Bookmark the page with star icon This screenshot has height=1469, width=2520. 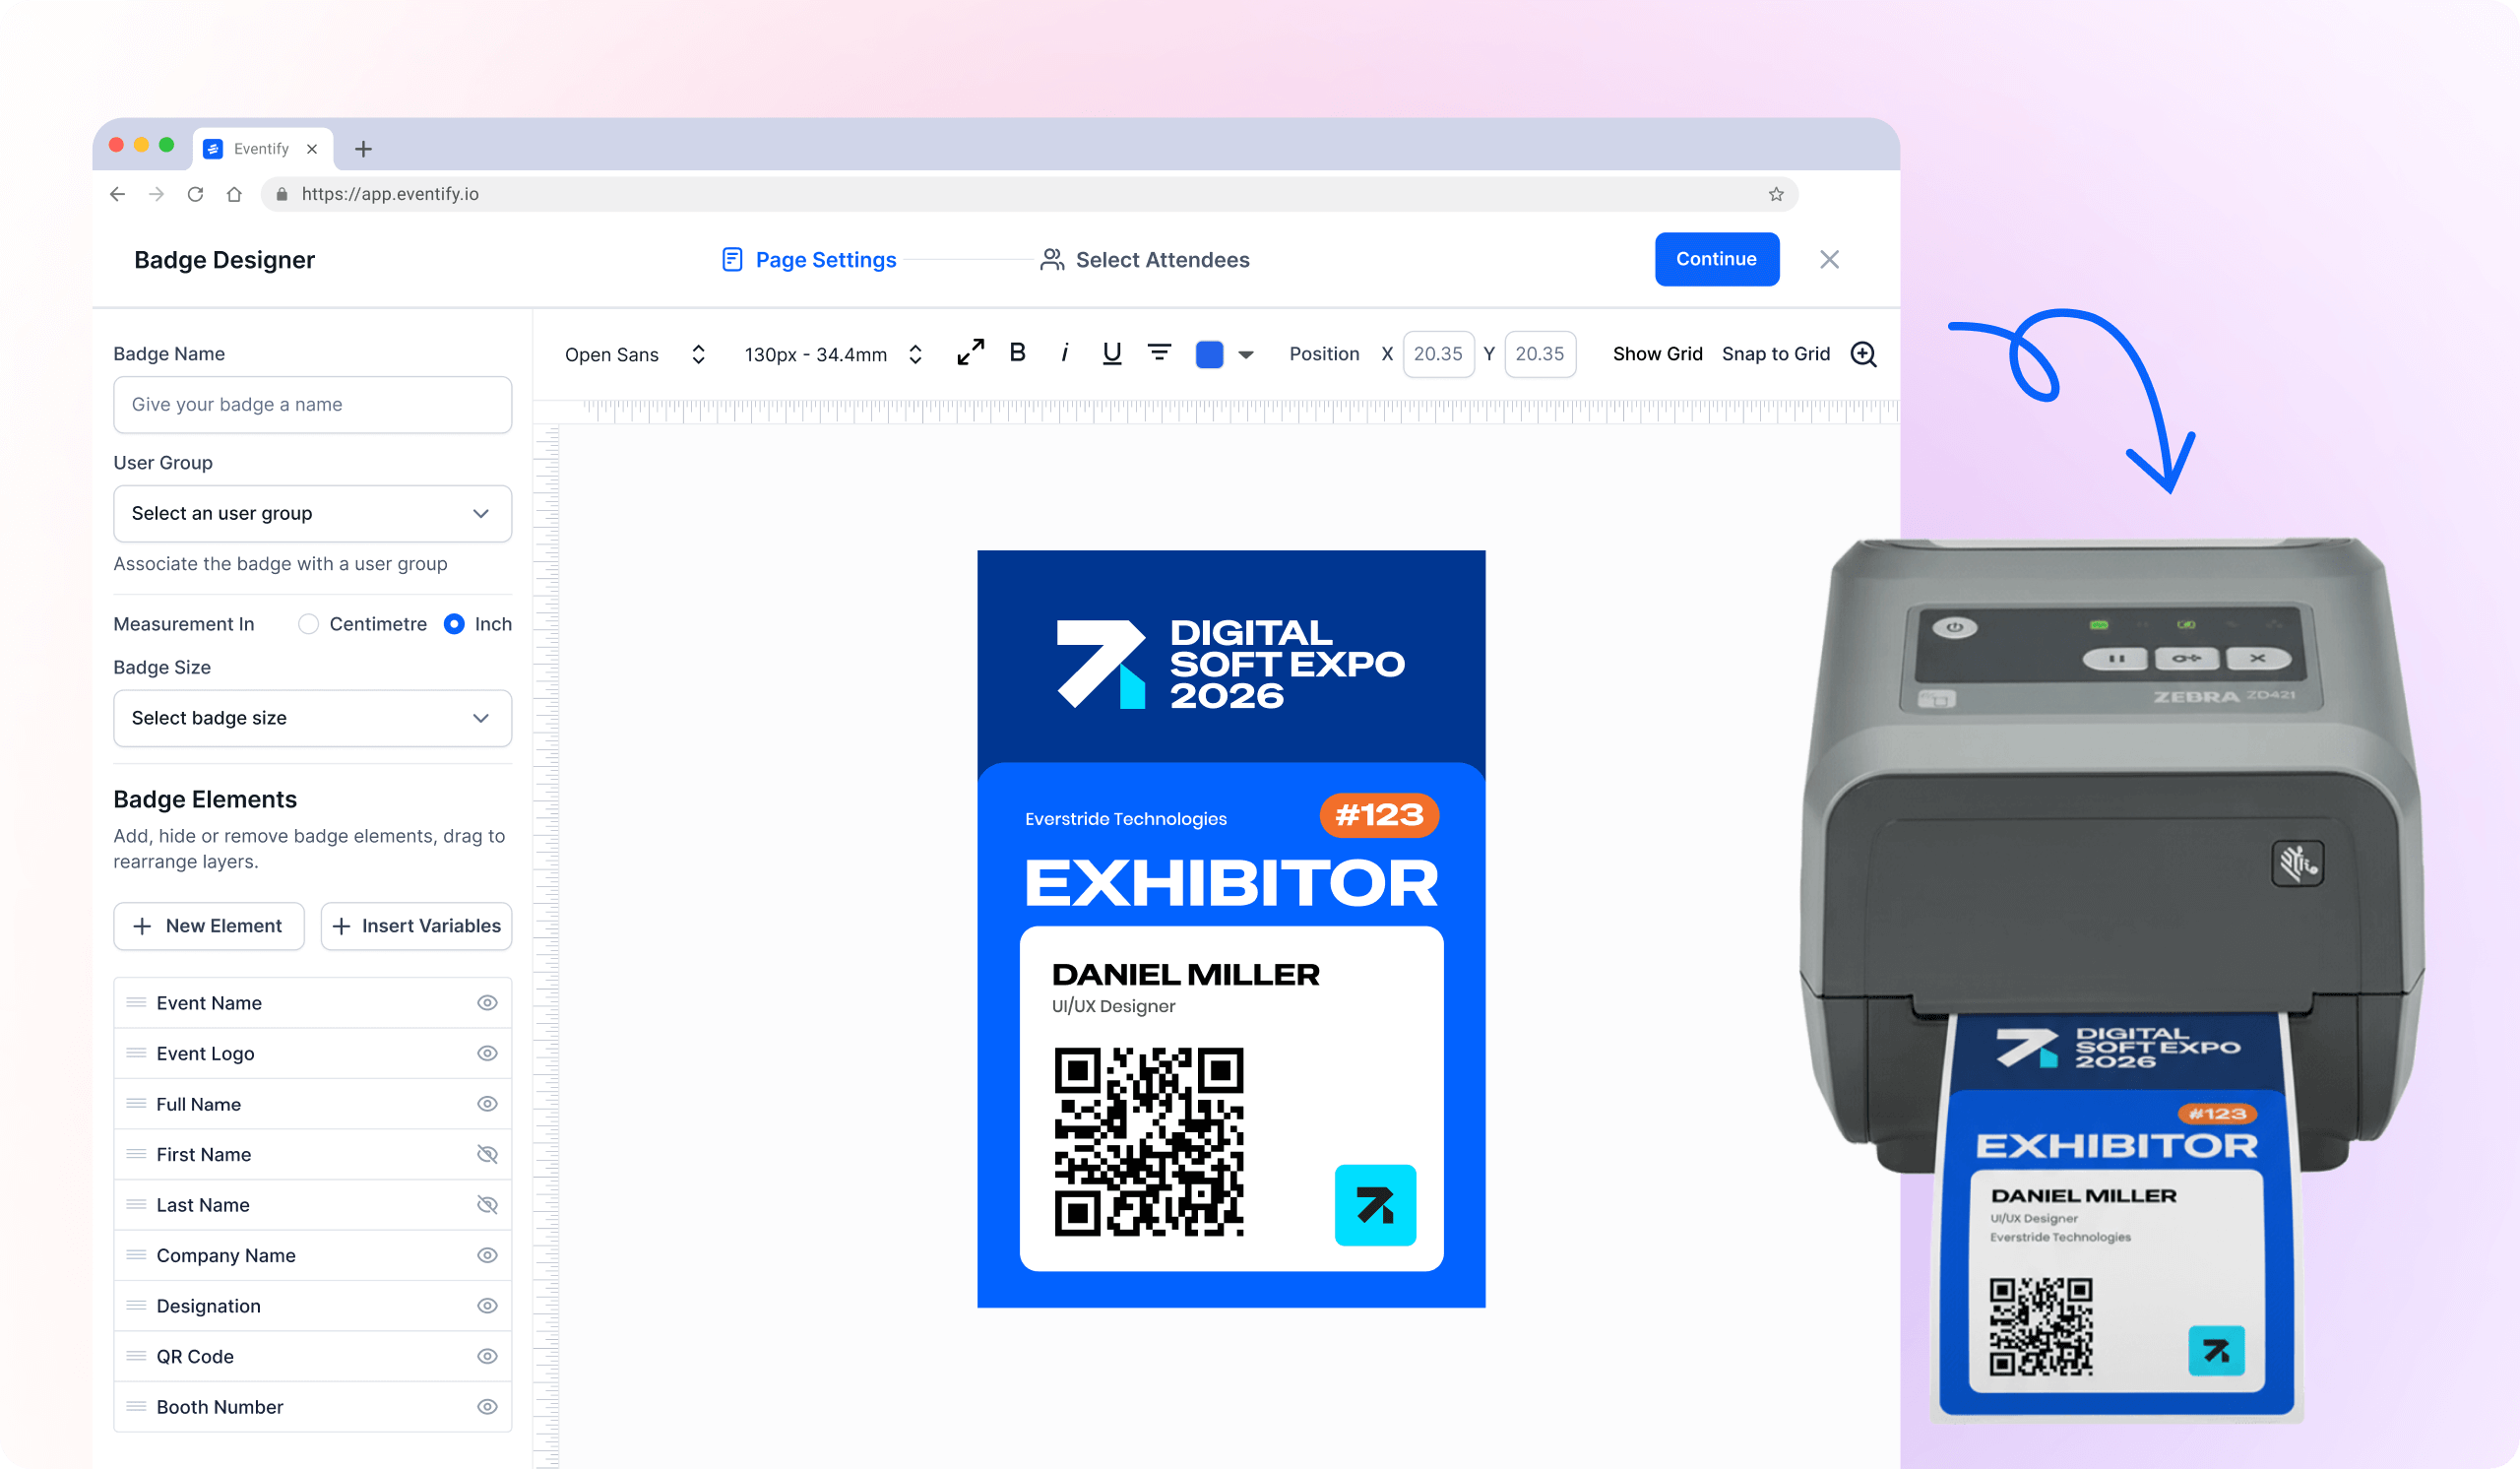coord(1776,194)
